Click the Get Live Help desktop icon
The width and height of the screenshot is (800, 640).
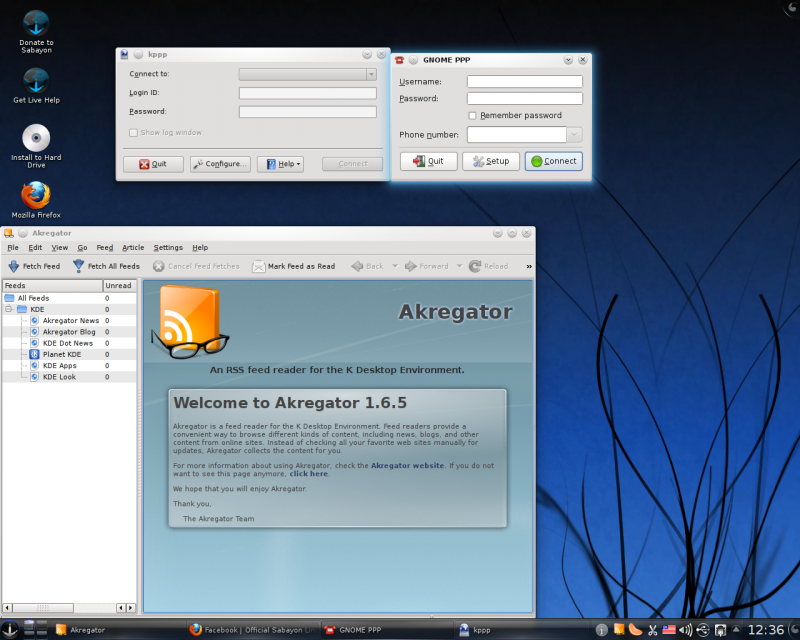pyautogui.click(x=36, y=81)
